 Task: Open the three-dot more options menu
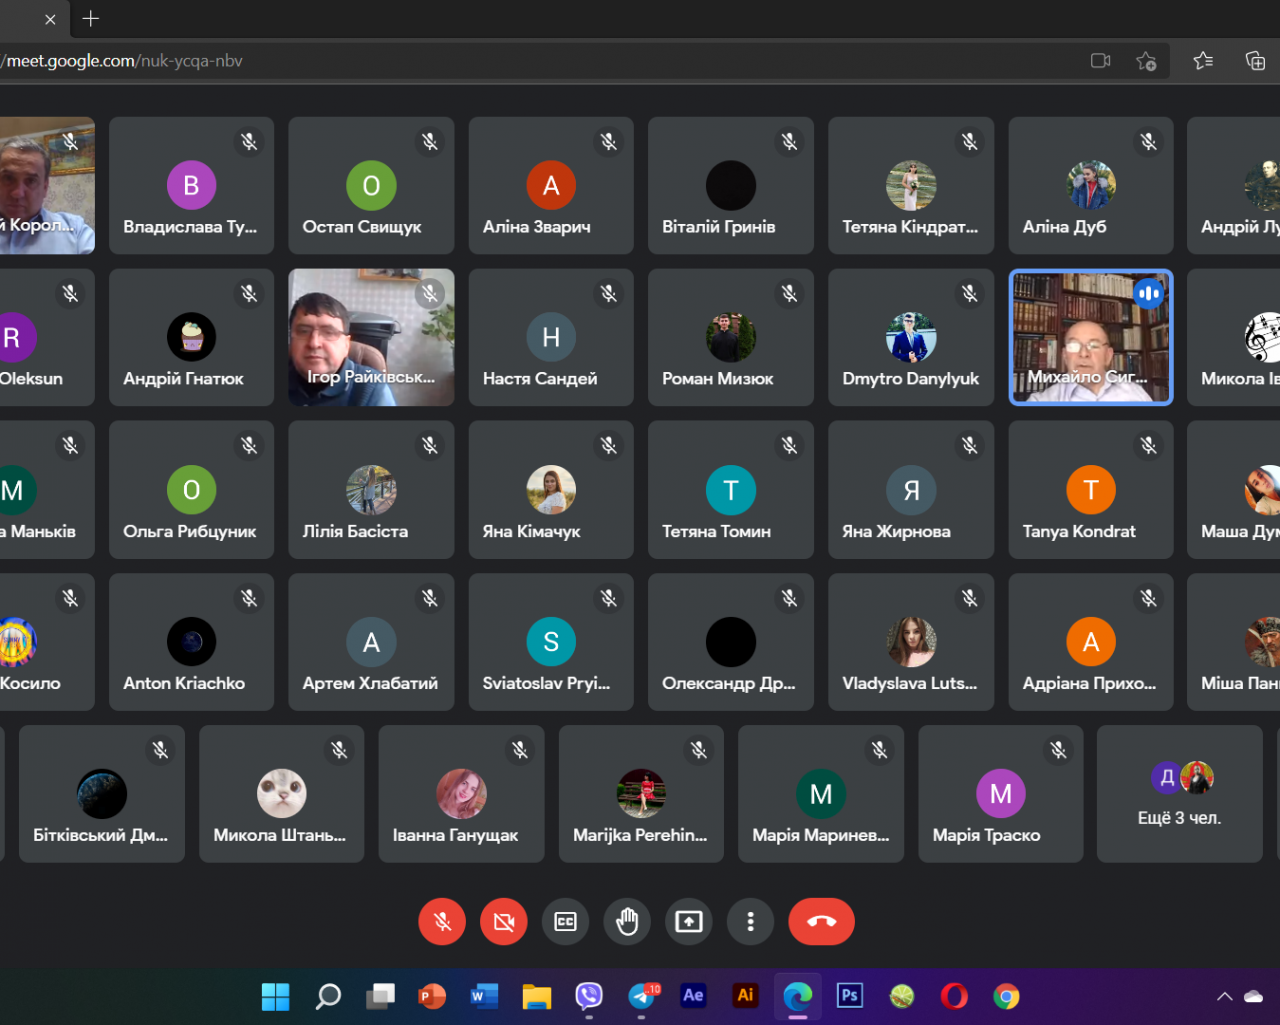(750, 921)
